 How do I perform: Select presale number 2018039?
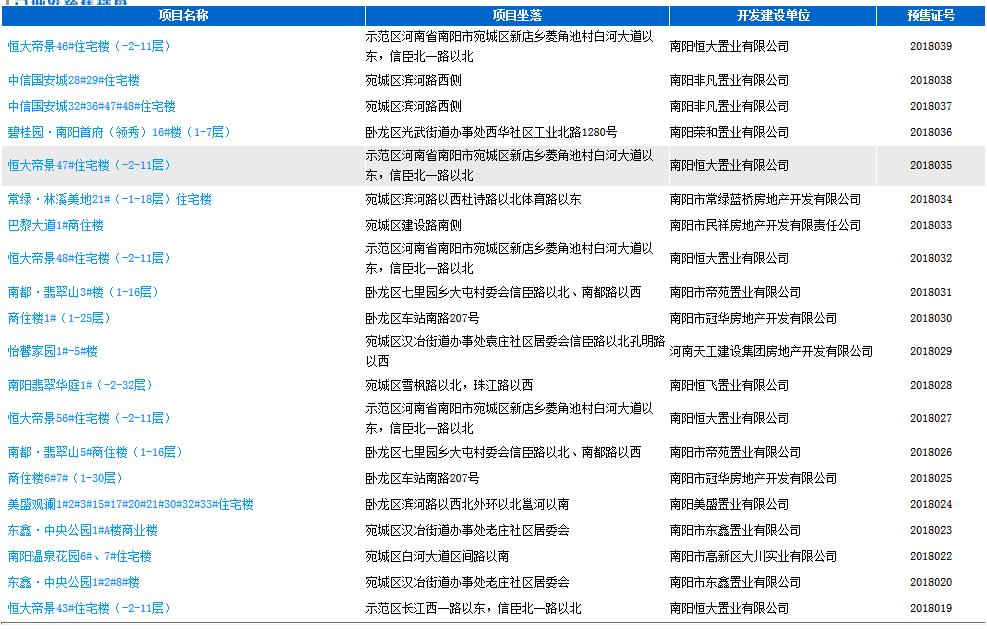click(x=931, y=46)
